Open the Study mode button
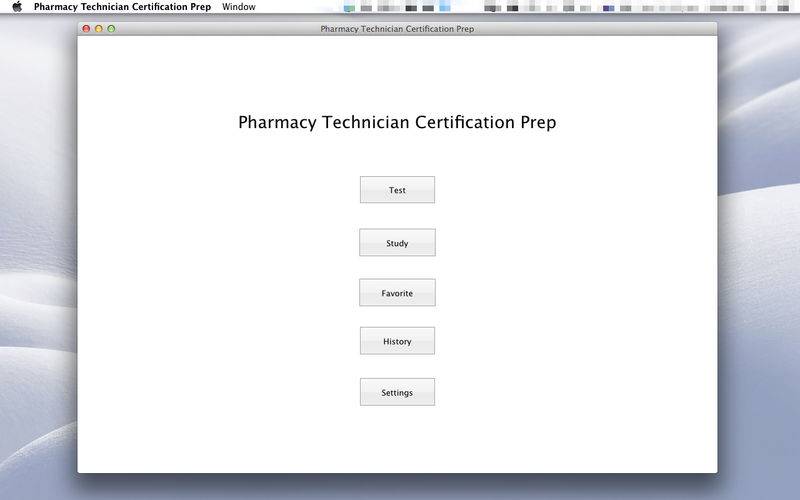This screenshot has height=500, width=800. click(397, 242)
